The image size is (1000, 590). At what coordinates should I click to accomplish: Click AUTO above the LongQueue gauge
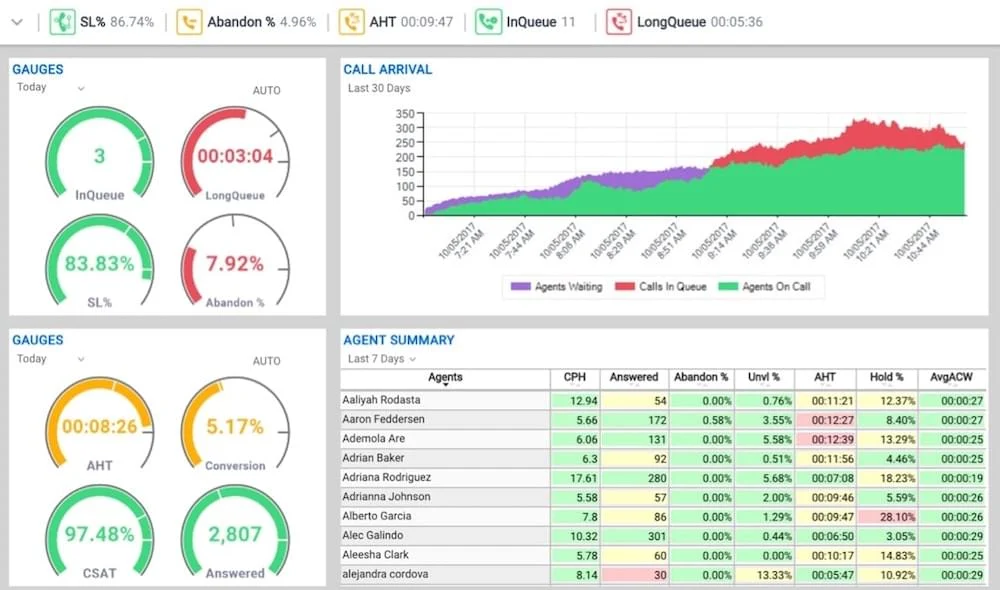pyautogui.click(x=266, y=91)
